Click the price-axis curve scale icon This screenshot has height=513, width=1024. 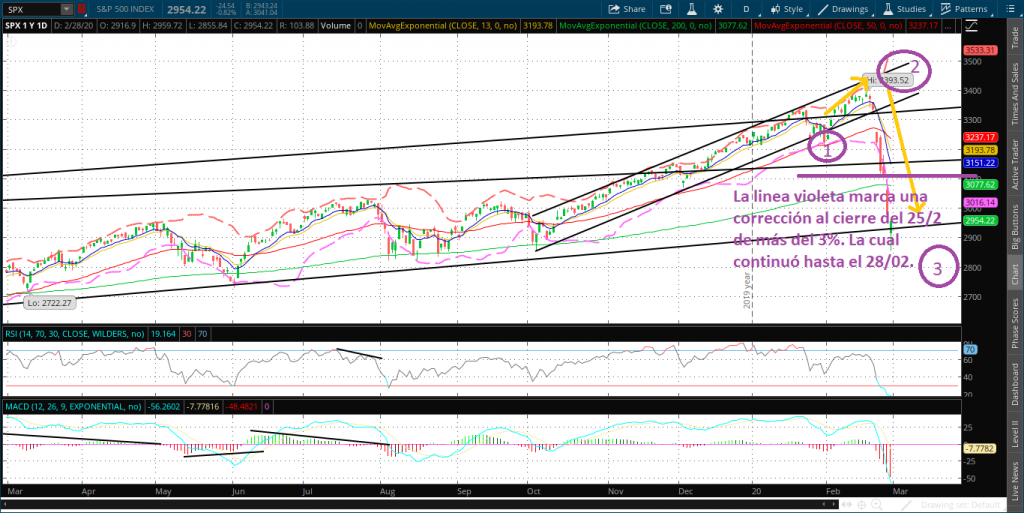click(x=971, y=26)
